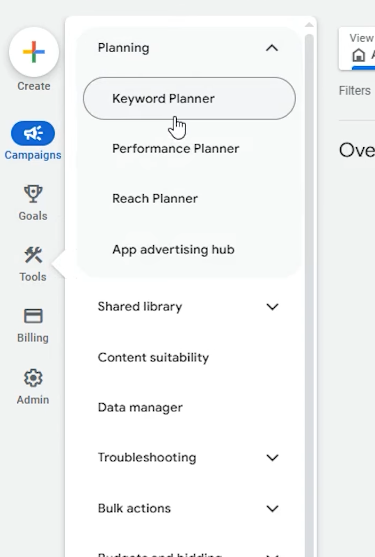375x557 pixels.
Task: Click the Filters label
Action: (x=354, y=91)
